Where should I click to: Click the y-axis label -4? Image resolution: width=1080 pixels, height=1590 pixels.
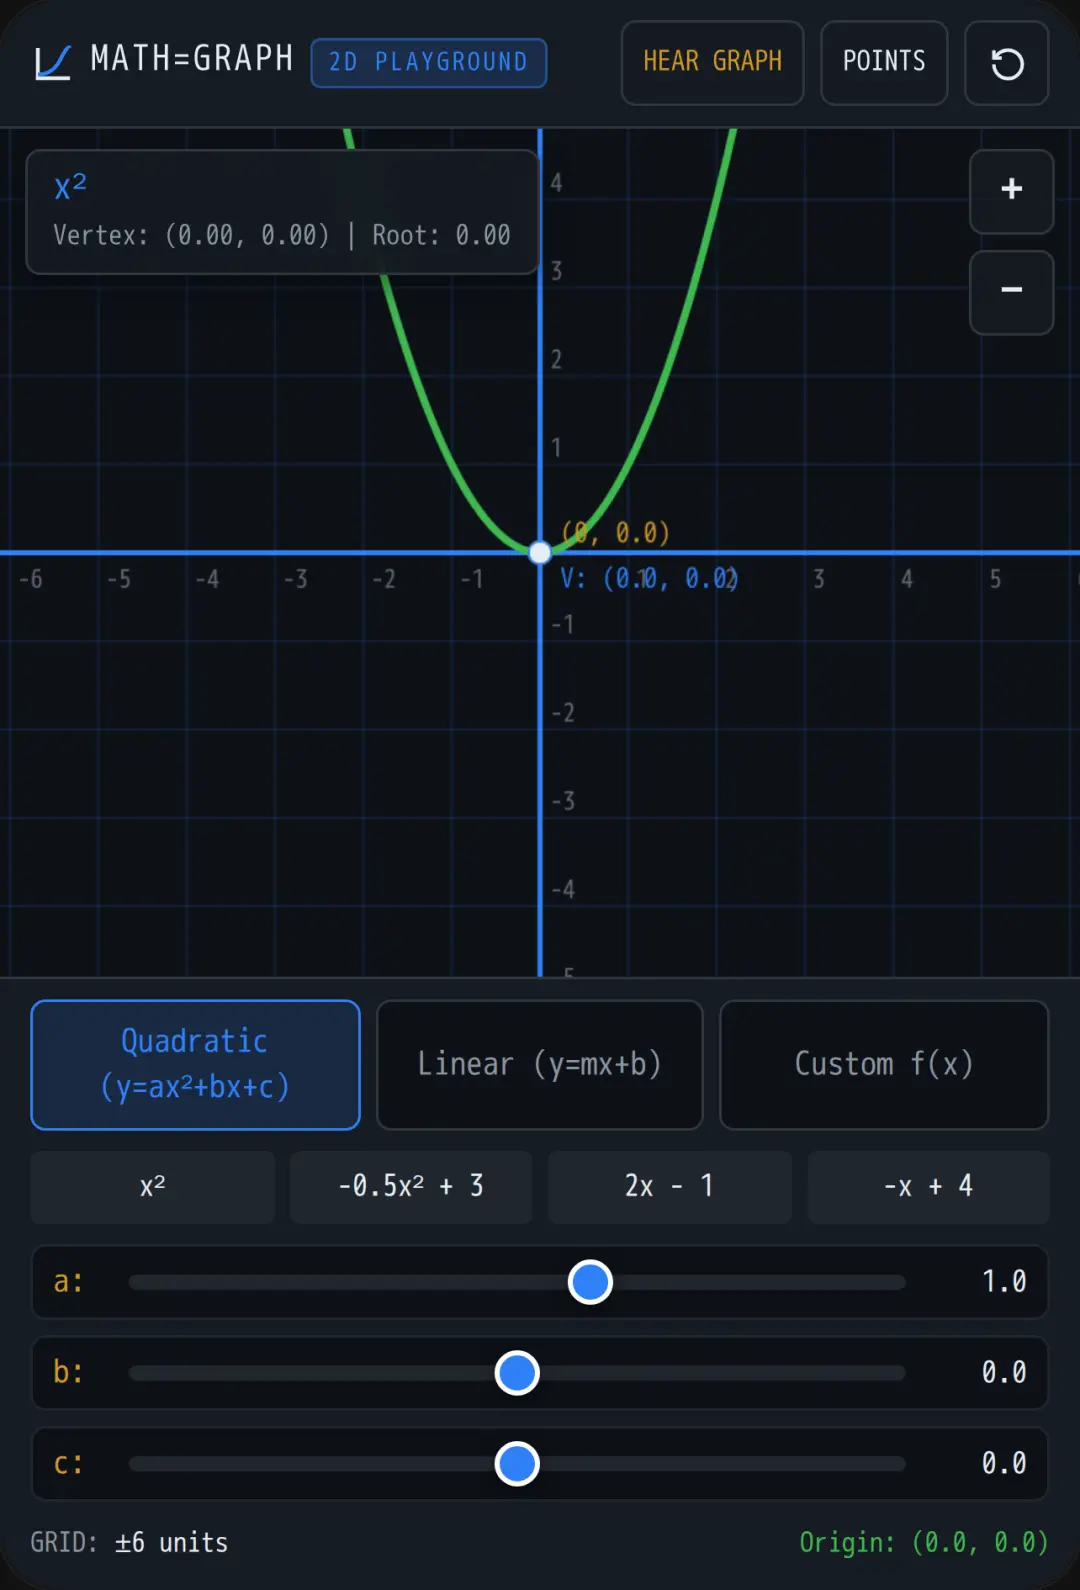click(563, 889)
